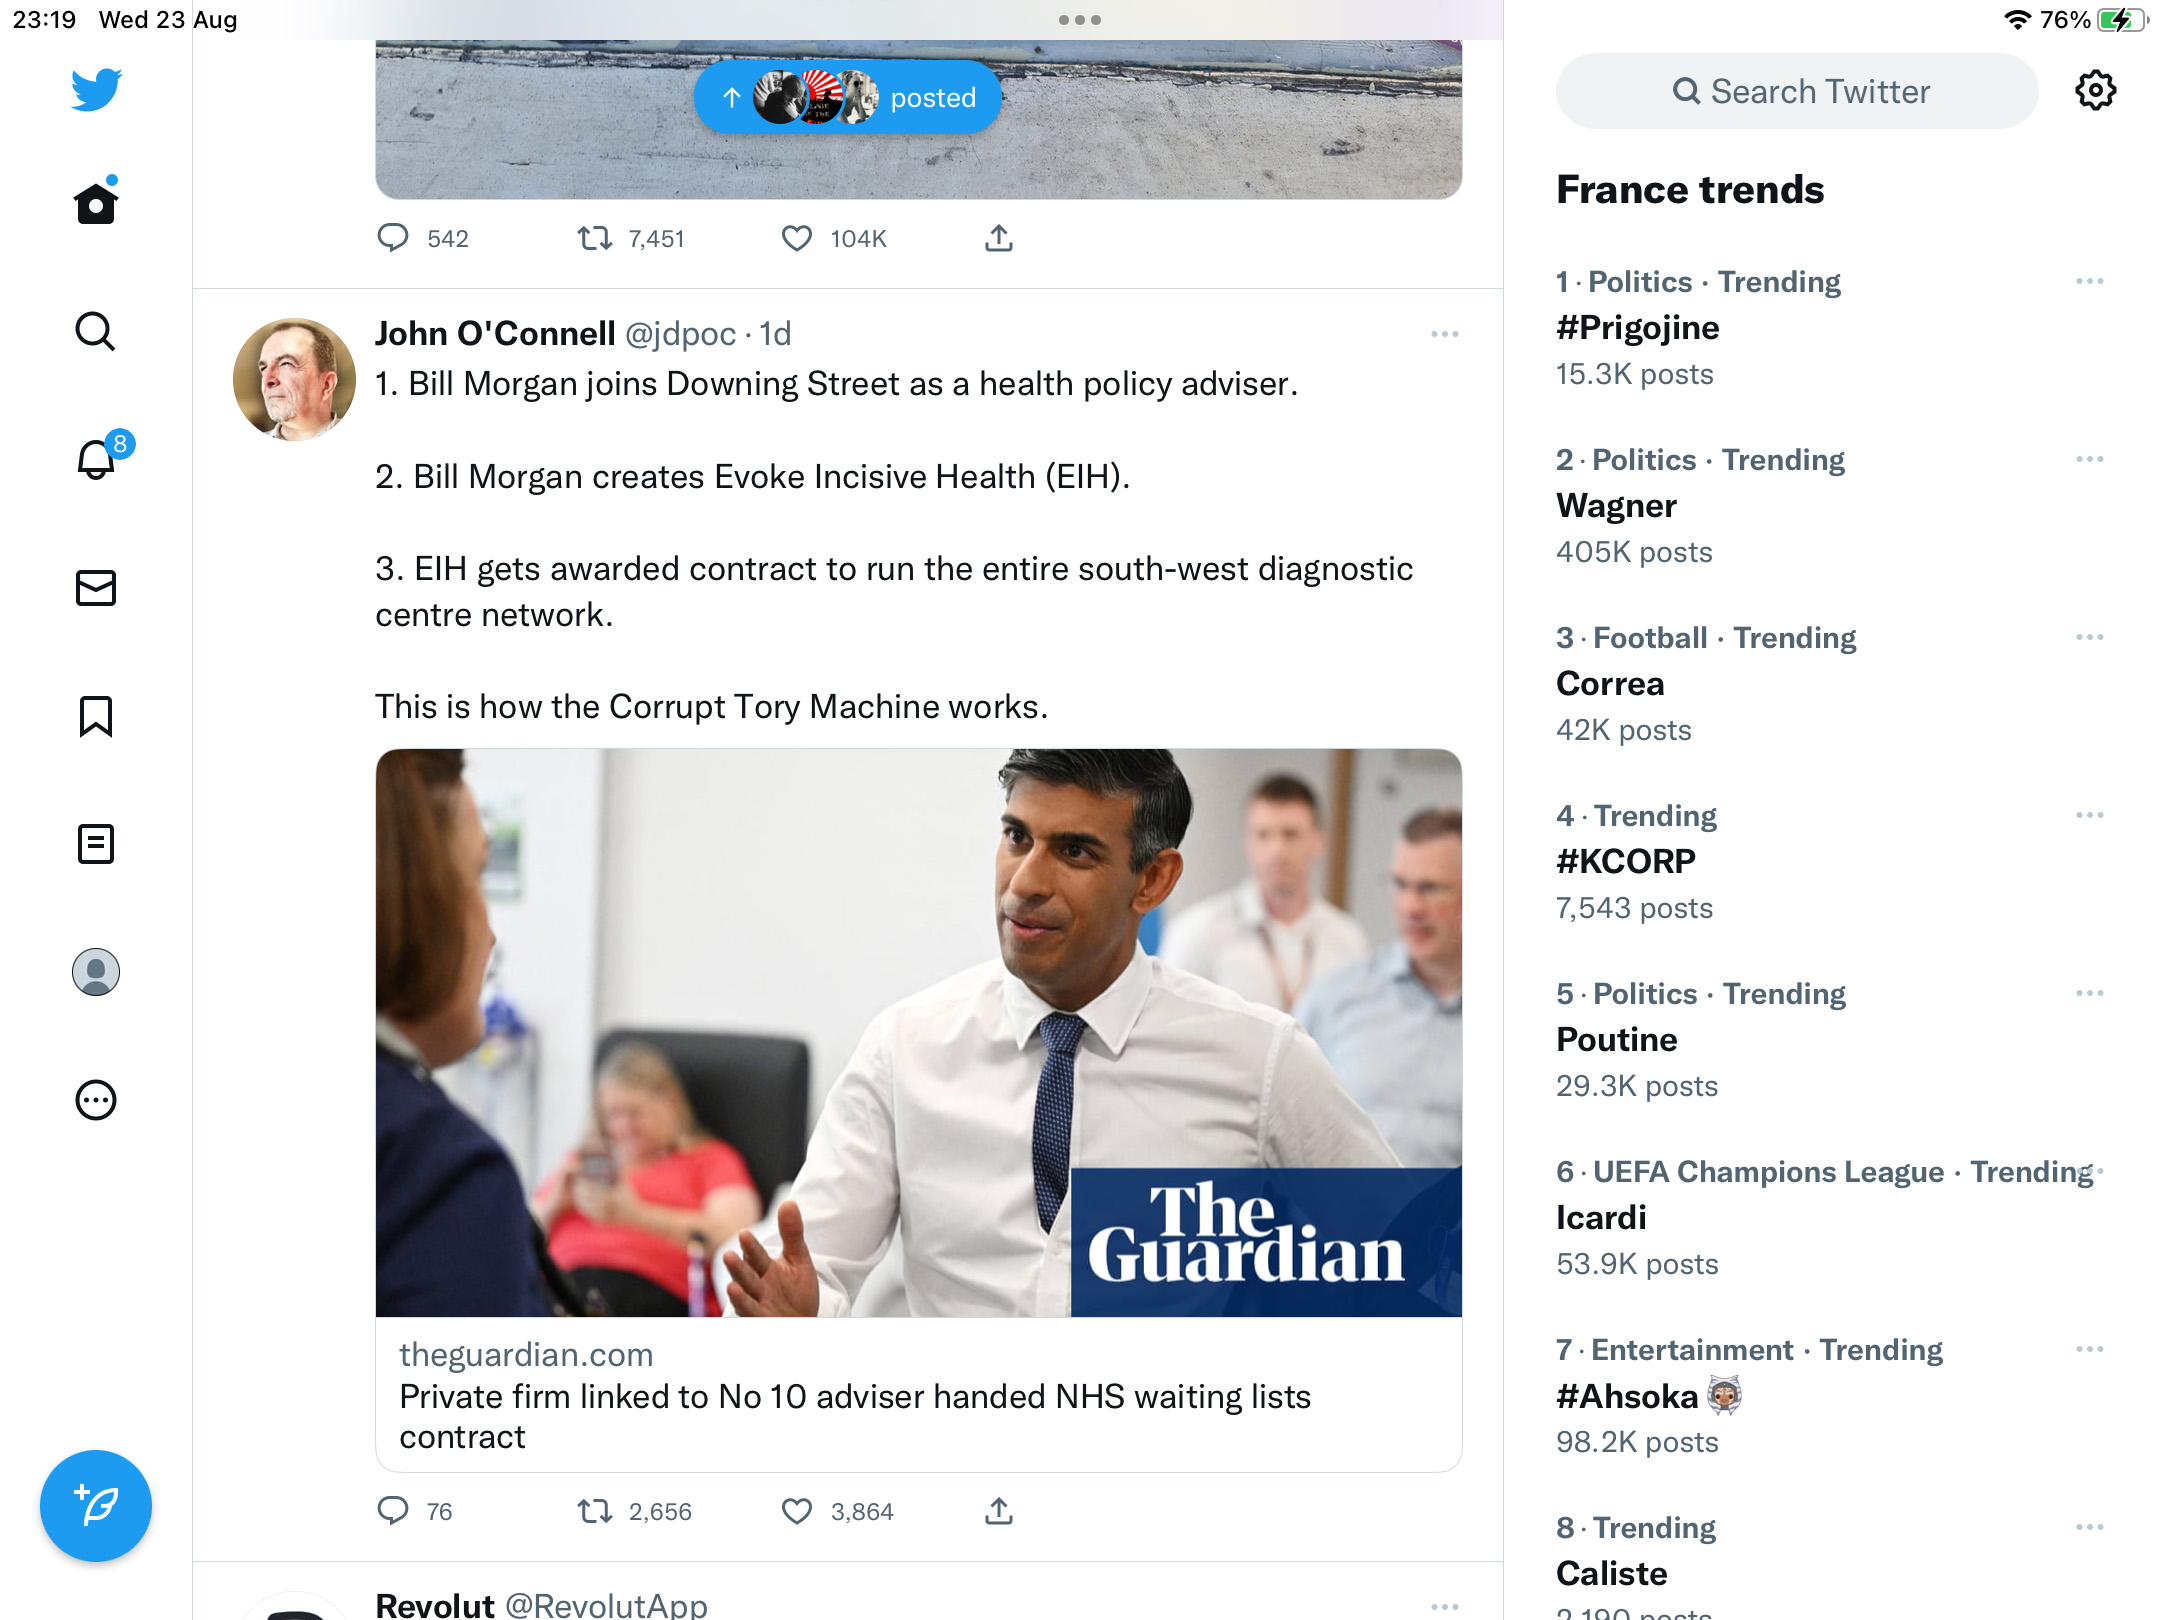The image size is (2160, 1620).
Task: Open trends settings gear icon
Action: pos(2095,91)
